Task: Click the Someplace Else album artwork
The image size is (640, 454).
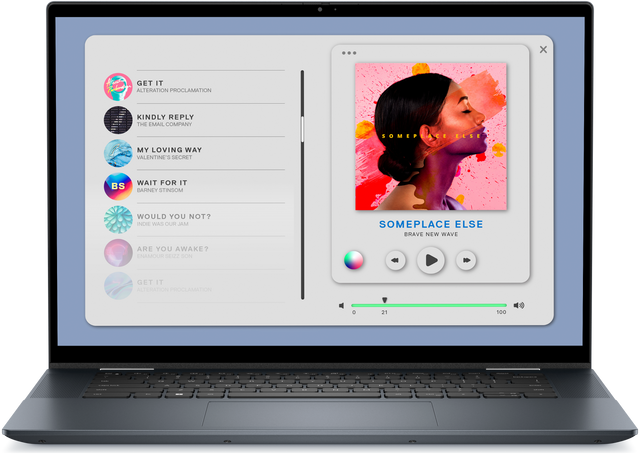Action: tap(430, 137)
